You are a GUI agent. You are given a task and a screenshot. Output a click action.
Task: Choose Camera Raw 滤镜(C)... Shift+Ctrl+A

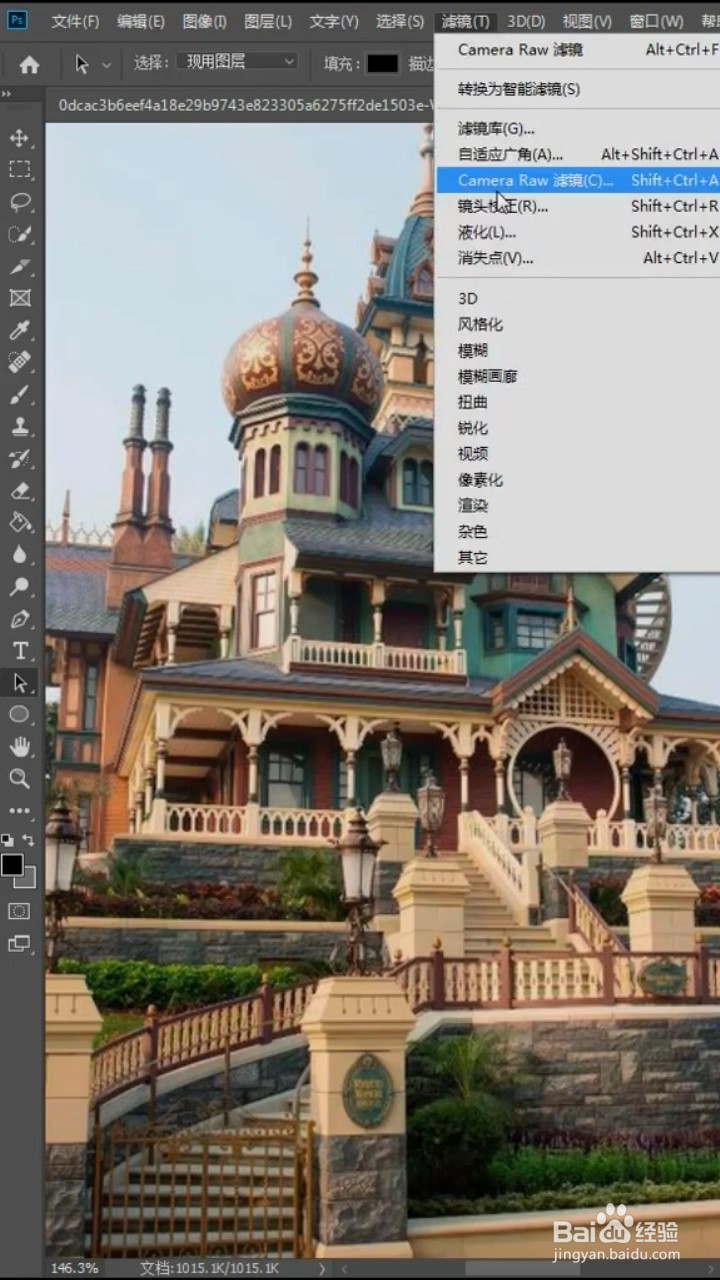pyautogui.click(x=578, y=180)
